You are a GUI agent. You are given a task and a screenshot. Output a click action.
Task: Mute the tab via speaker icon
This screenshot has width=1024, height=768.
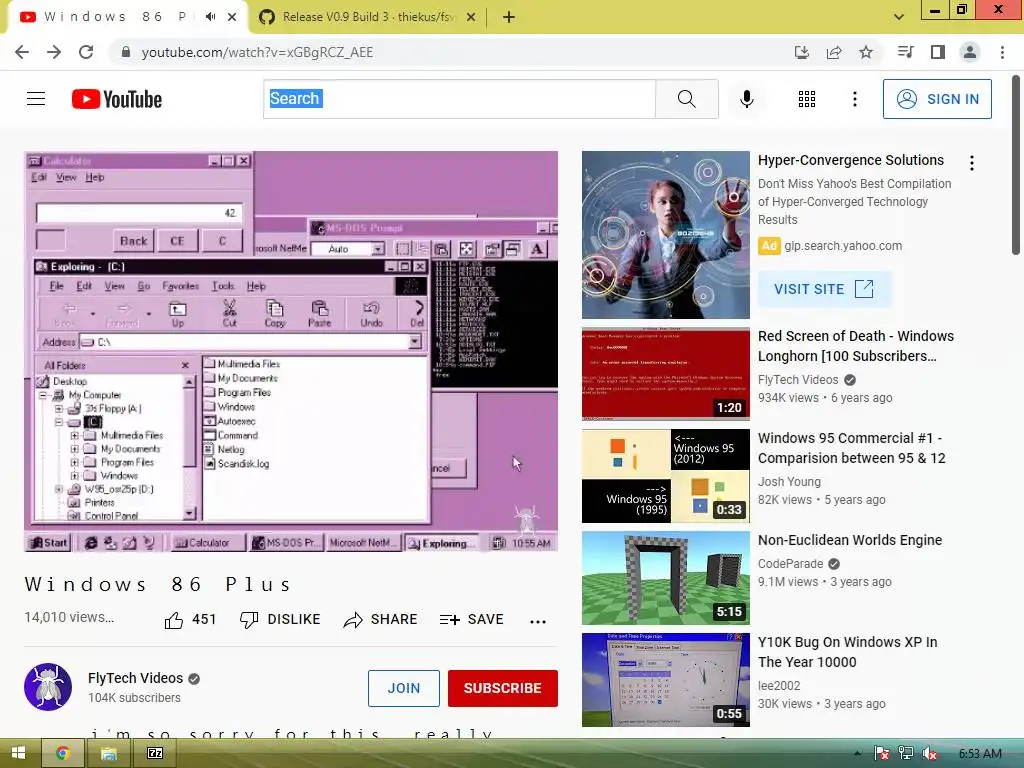pos(210,17)
